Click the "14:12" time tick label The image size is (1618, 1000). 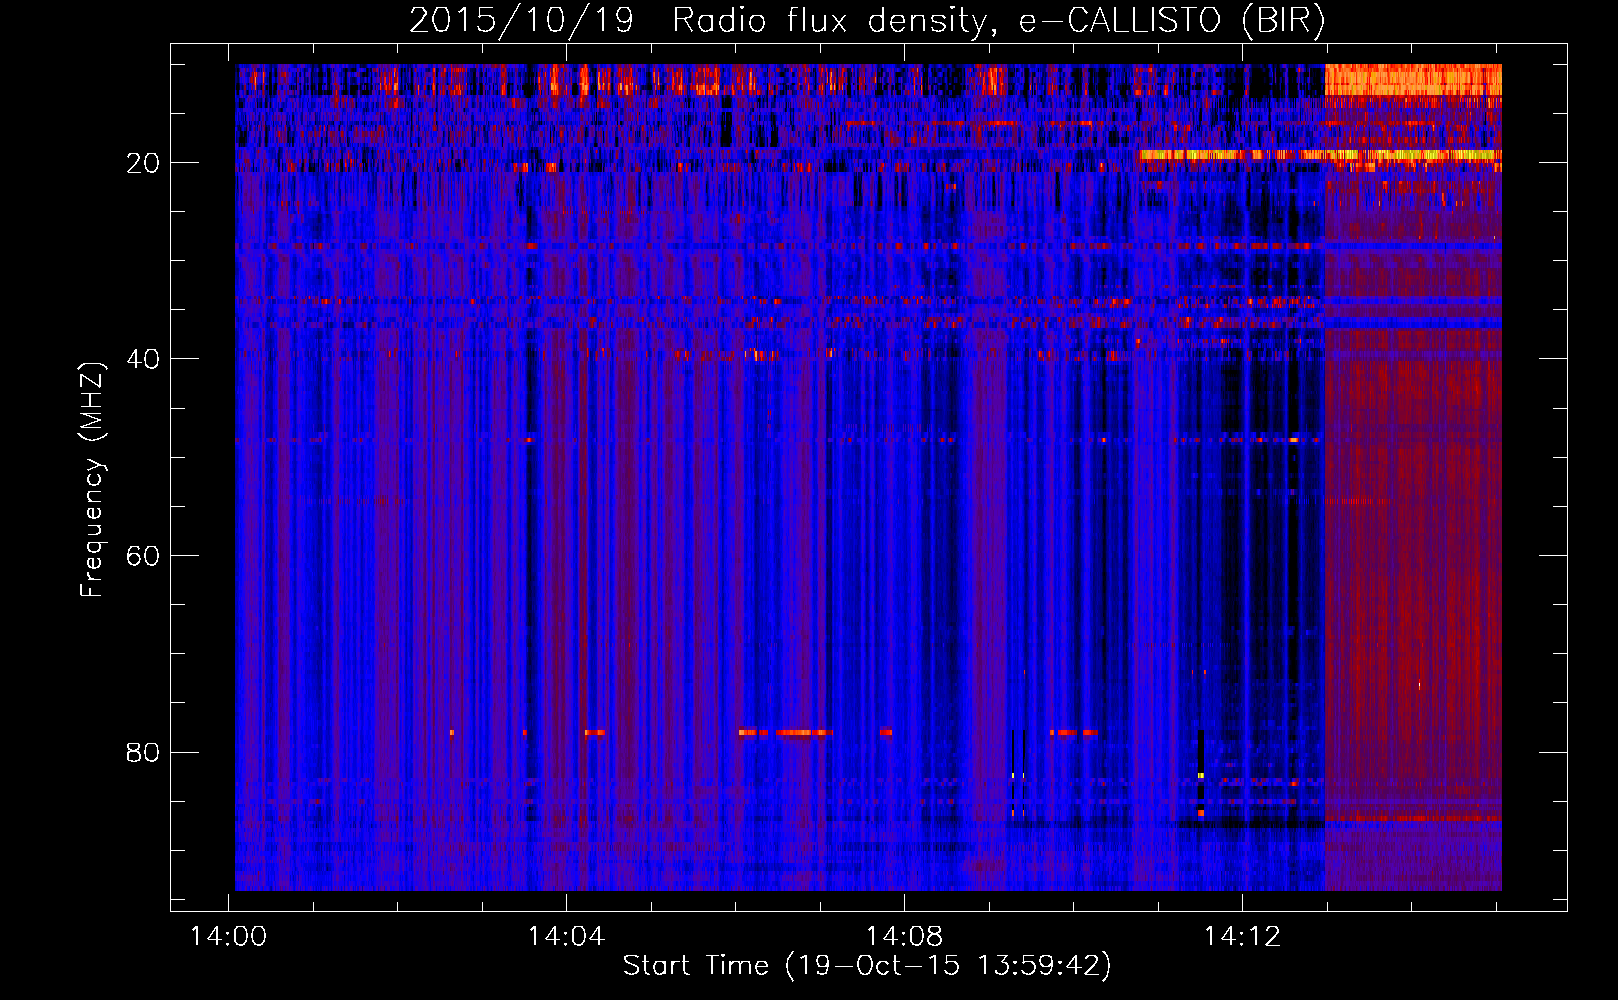click(1243, 937)
